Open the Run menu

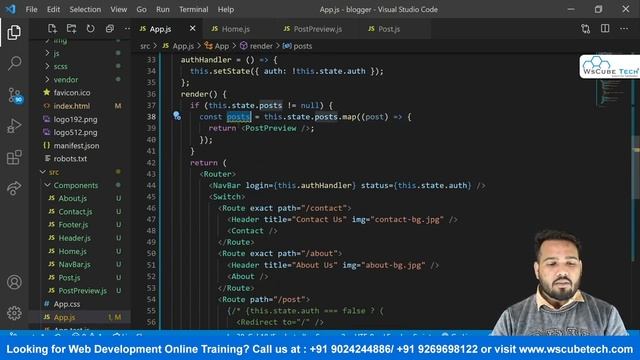[x=162, y=9]
